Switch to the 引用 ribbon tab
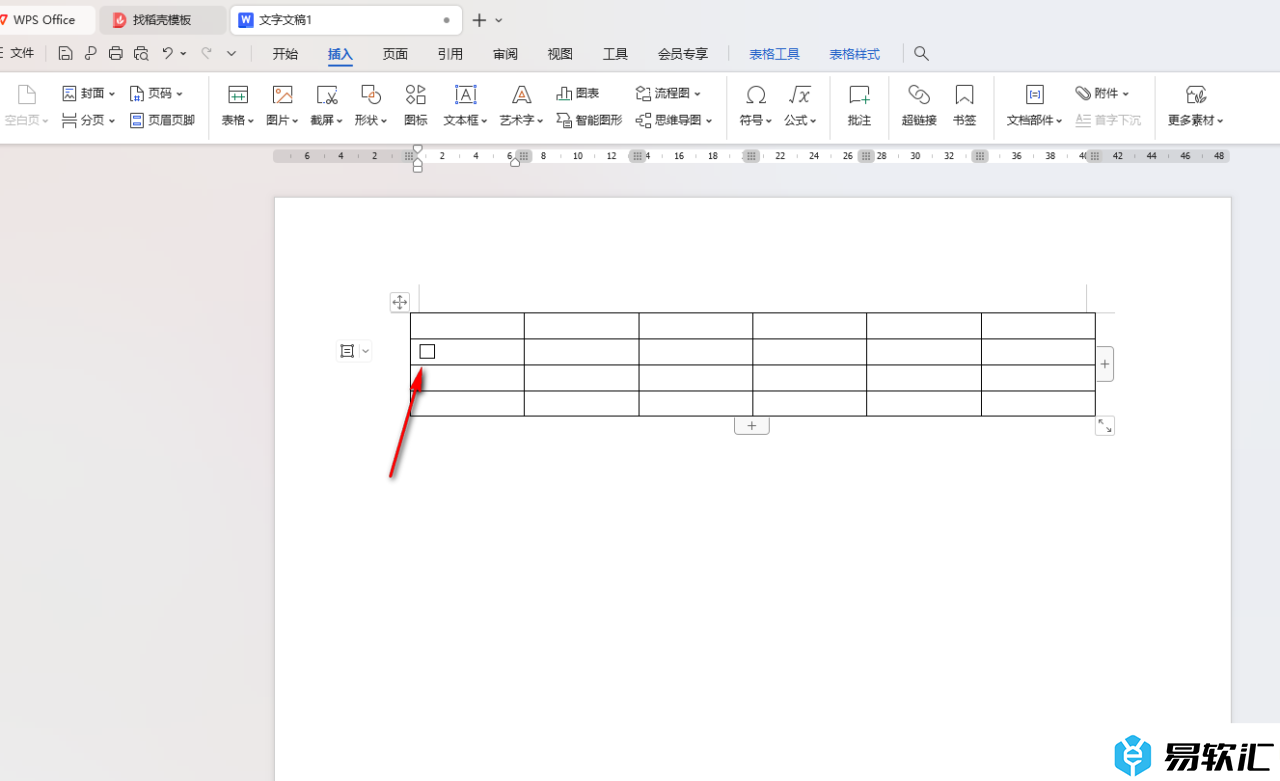This screenshot has height=781, width=1280. click(450, 54)
